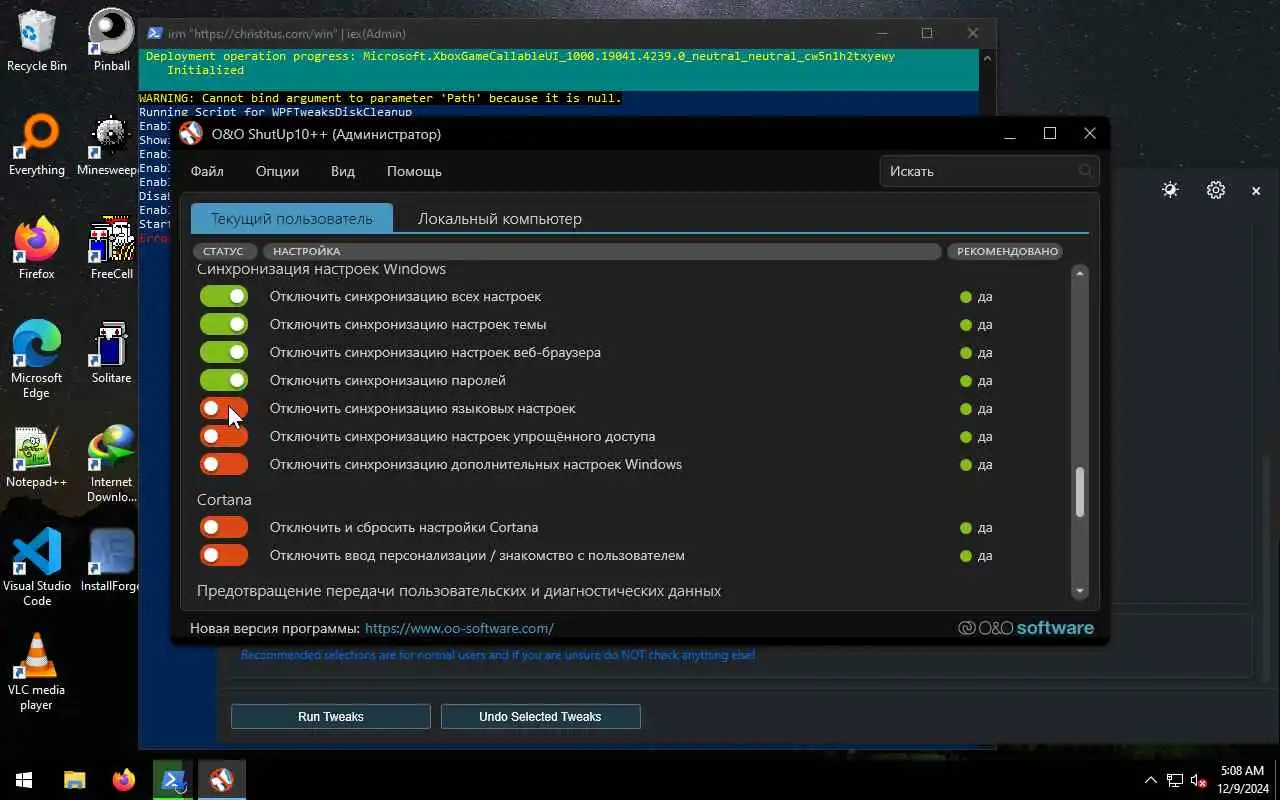The image size is (1280, 800).
Task: Click the Undo Selected Tweaks button
Action: (540, 716)
